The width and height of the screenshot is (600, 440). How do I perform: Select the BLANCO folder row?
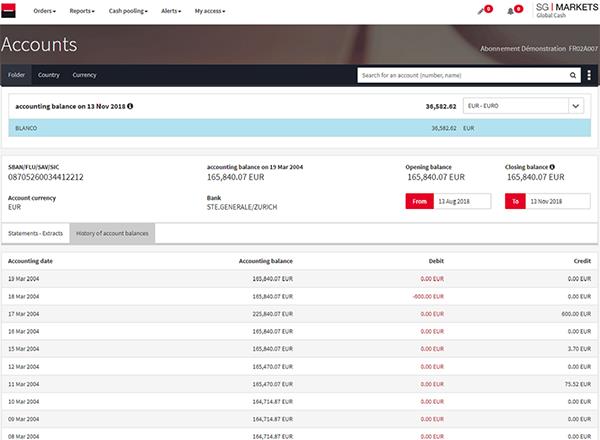[299, 128]
